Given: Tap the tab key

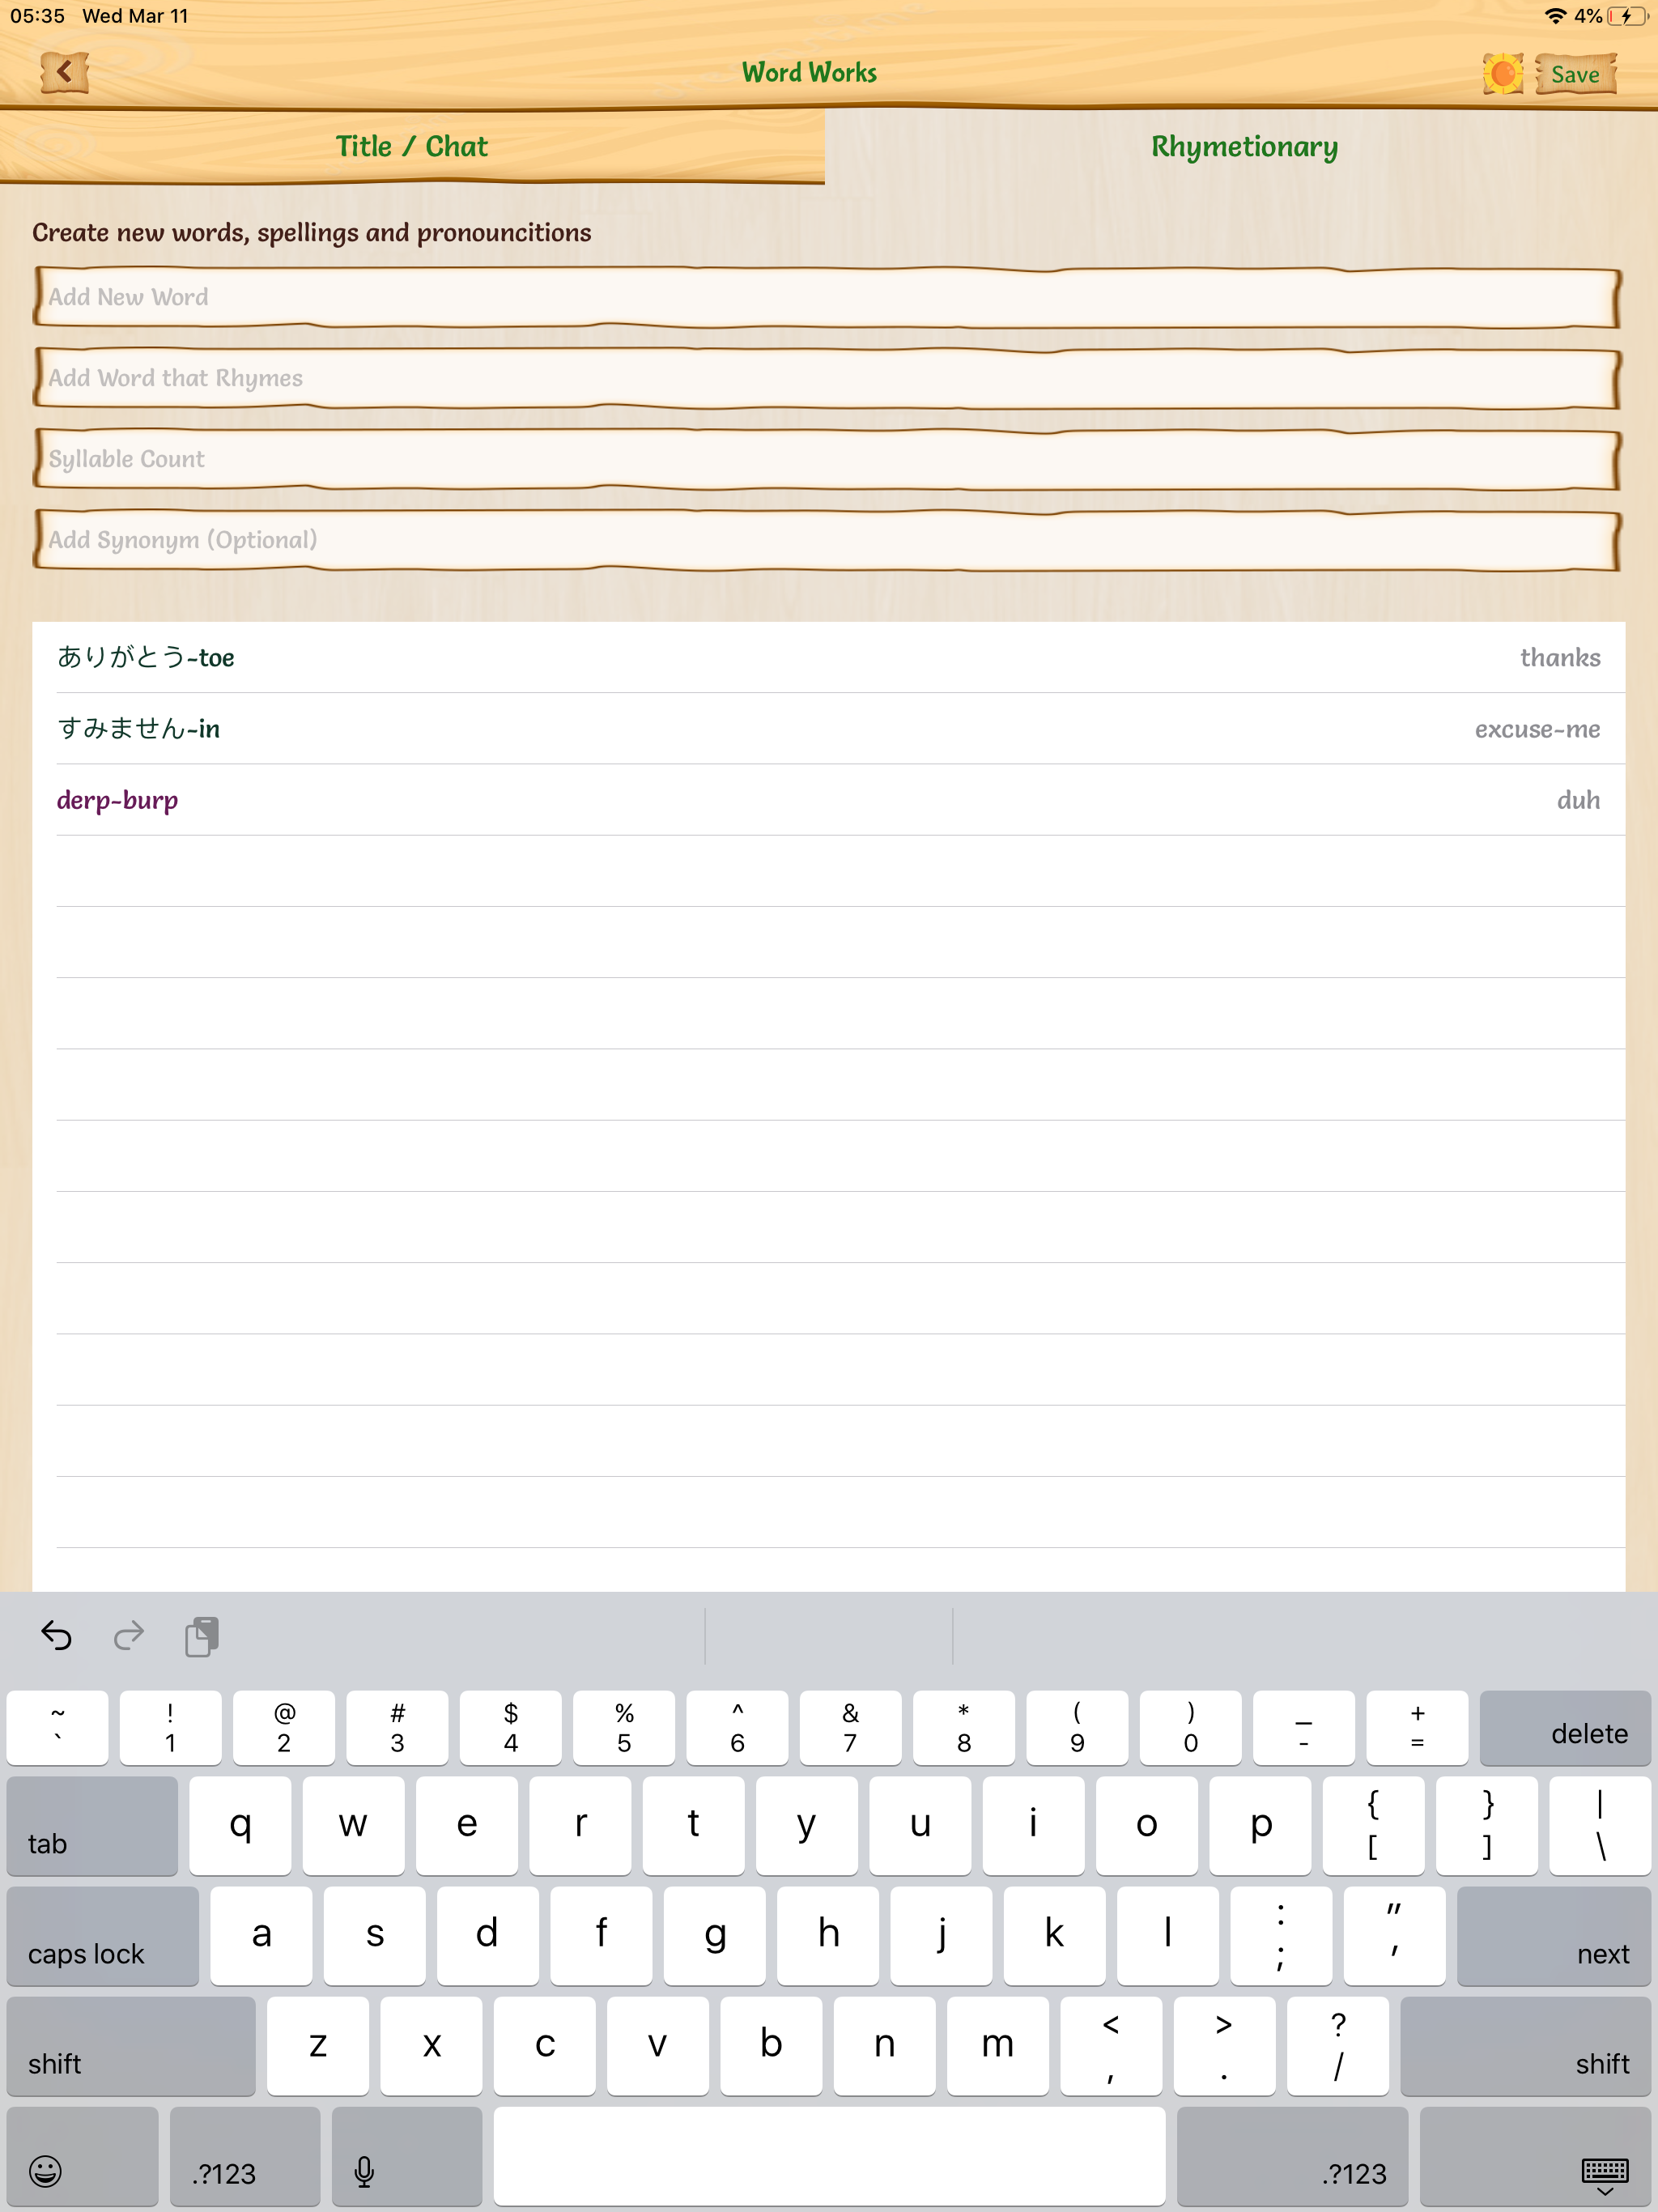Looking at the screenshot, I should [92, 1825].
